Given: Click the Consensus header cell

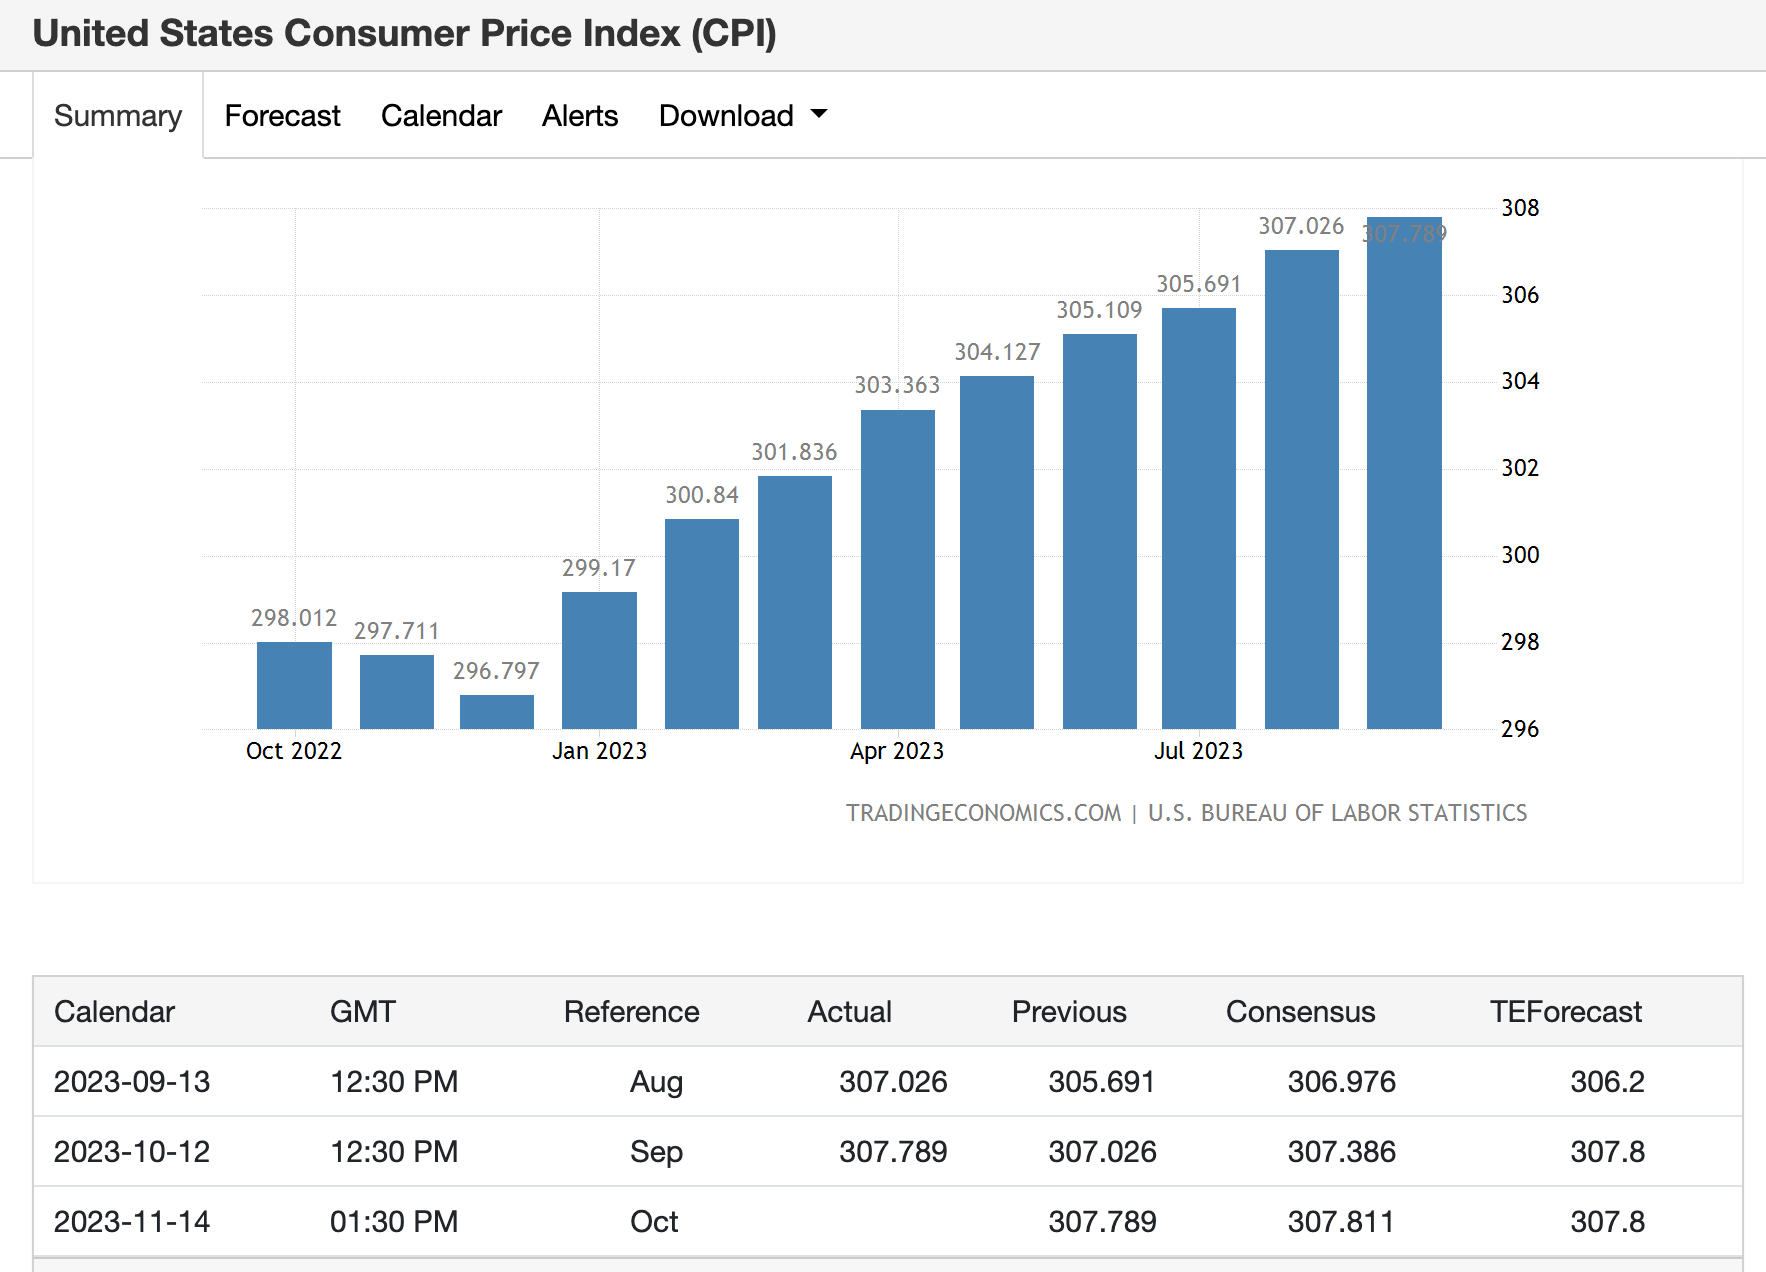Looking at the screenshot, I should [1300, 1011].
